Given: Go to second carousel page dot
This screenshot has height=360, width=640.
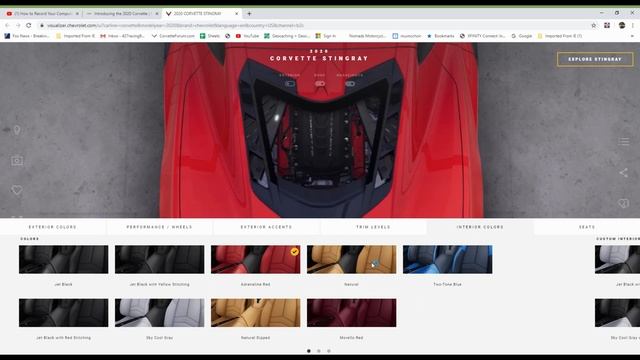Looking at the screenshot, I should 319,351.
